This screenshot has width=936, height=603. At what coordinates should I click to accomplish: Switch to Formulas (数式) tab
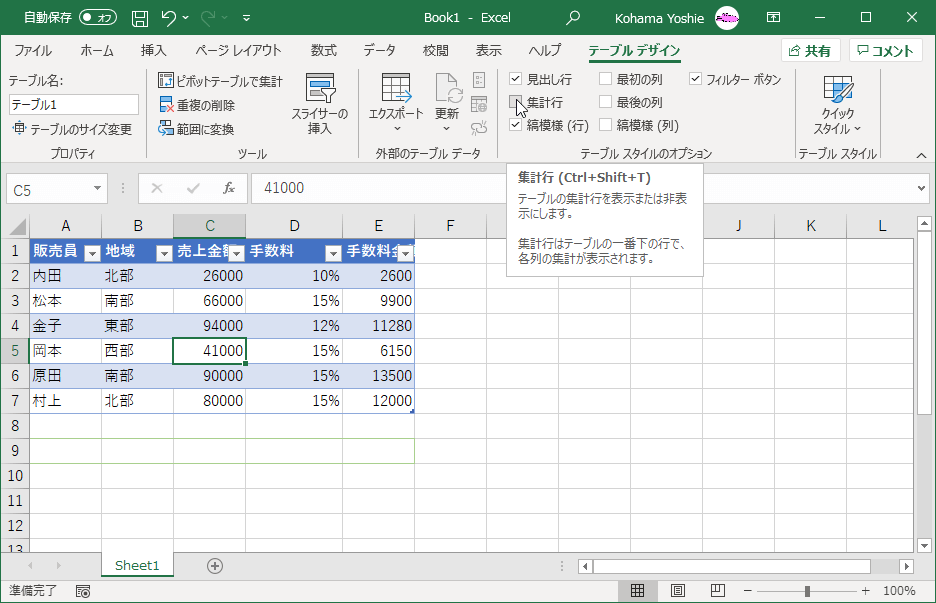(x=324, y=51)
